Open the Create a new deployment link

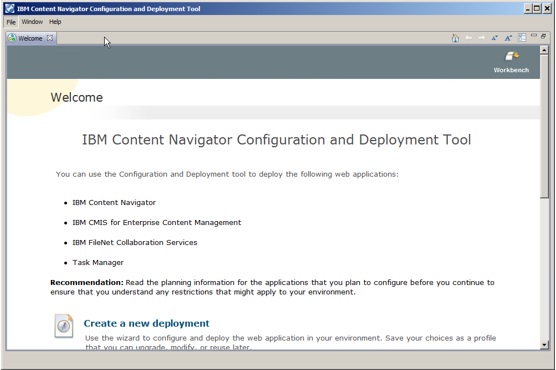pyautogui.click(x=146, y=323)
